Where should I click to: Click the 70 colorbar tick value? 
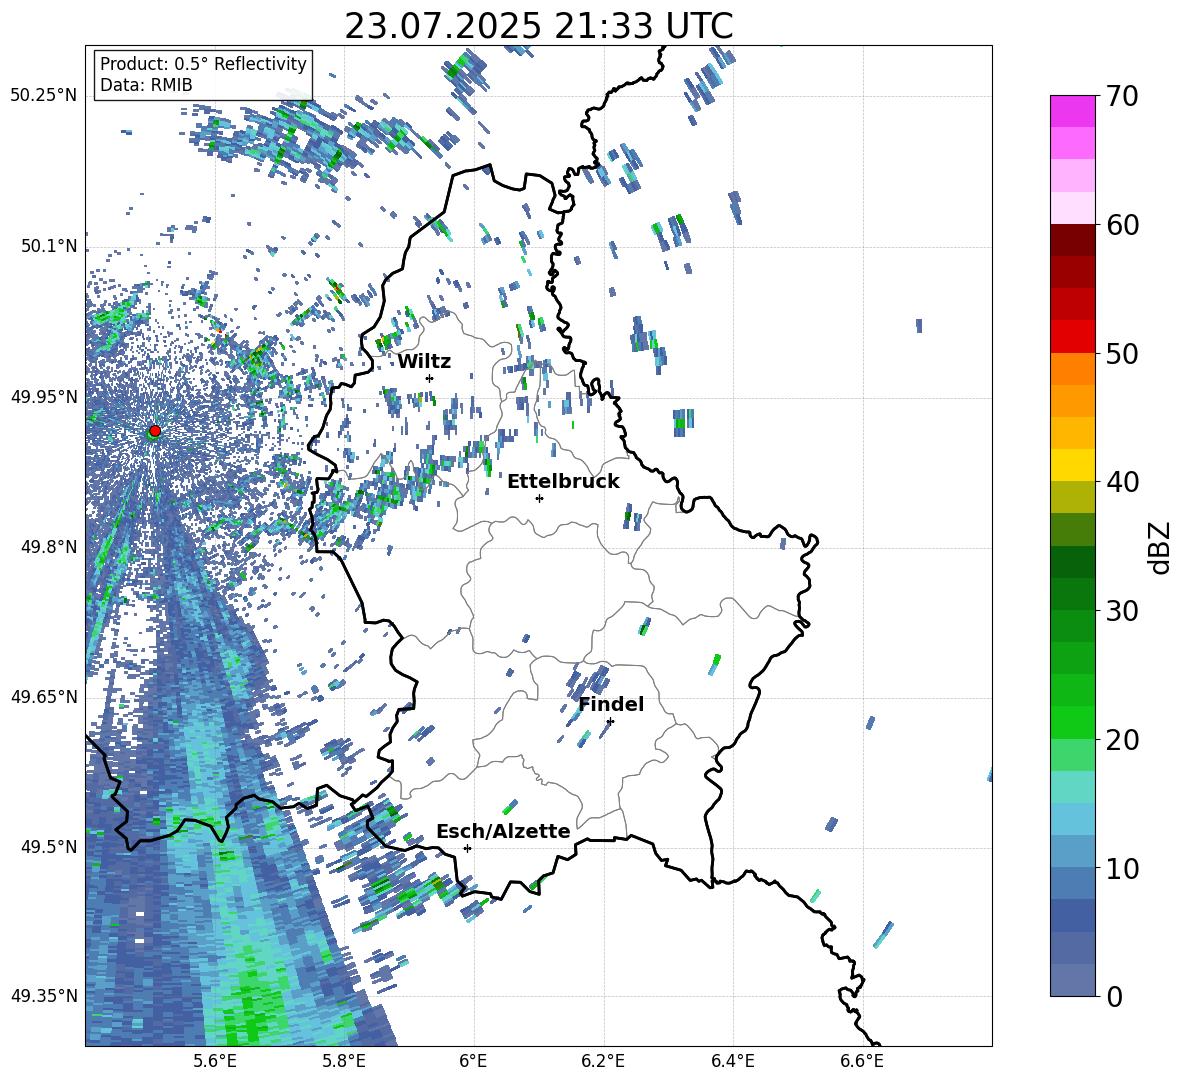click(x=1122, y=96)
